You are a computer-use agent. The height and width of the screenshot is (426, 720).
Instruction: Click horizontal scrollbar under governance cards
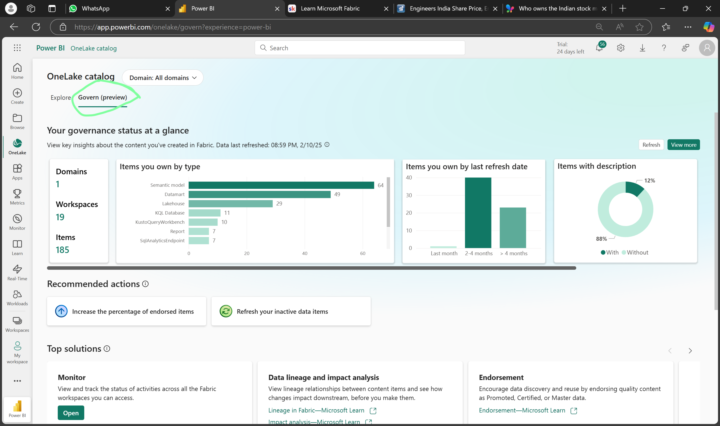pyautogui.click(x=311, y=268)
